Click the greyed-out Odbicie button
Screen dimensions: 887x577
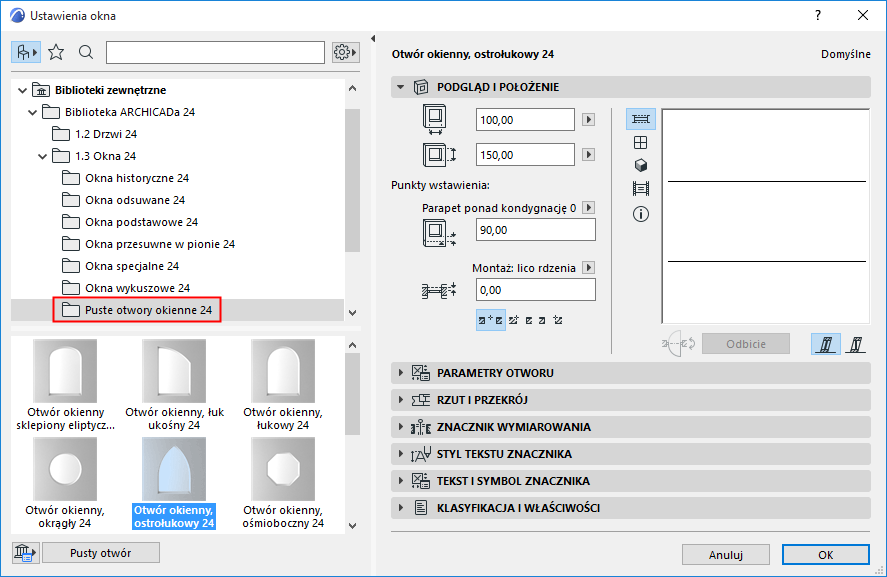click(746, 344)
